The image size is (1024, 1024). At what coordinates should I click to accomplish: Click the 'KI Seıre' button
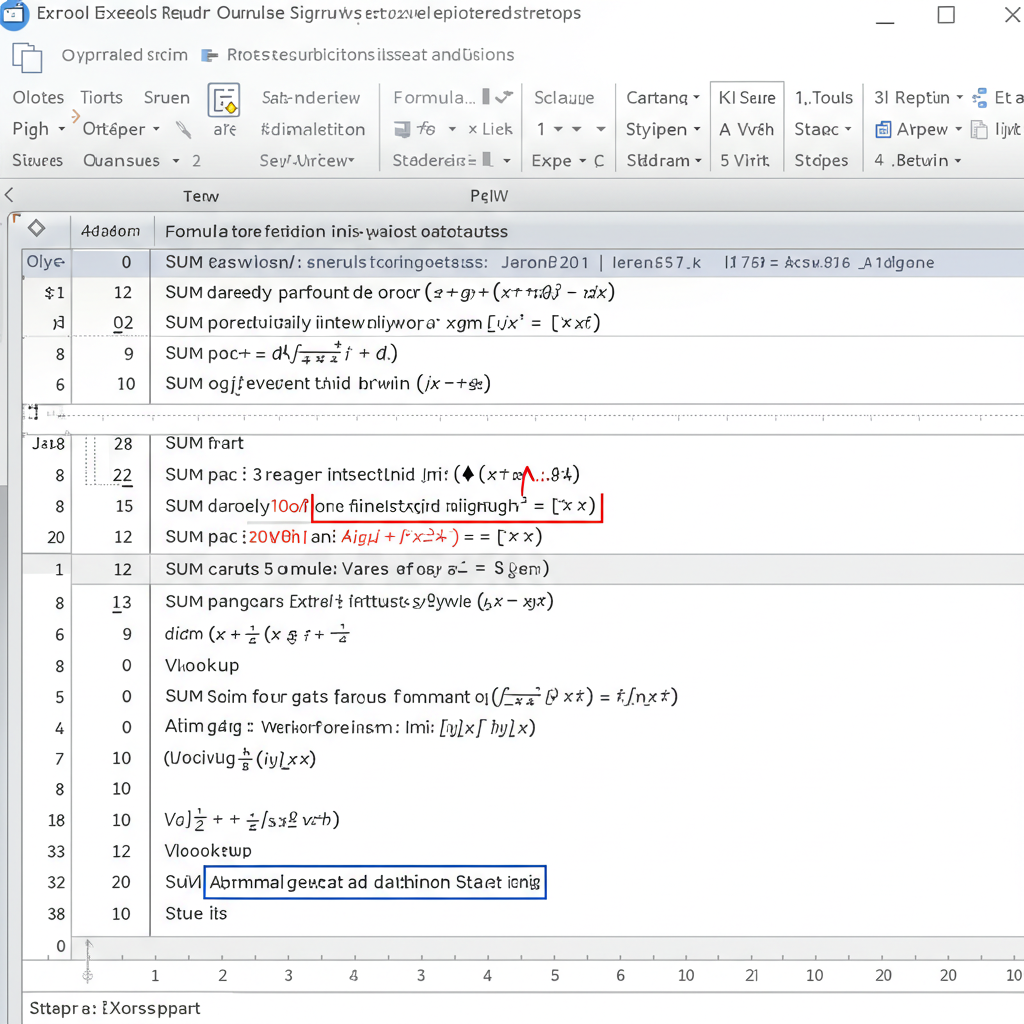[x=747, y=98]
